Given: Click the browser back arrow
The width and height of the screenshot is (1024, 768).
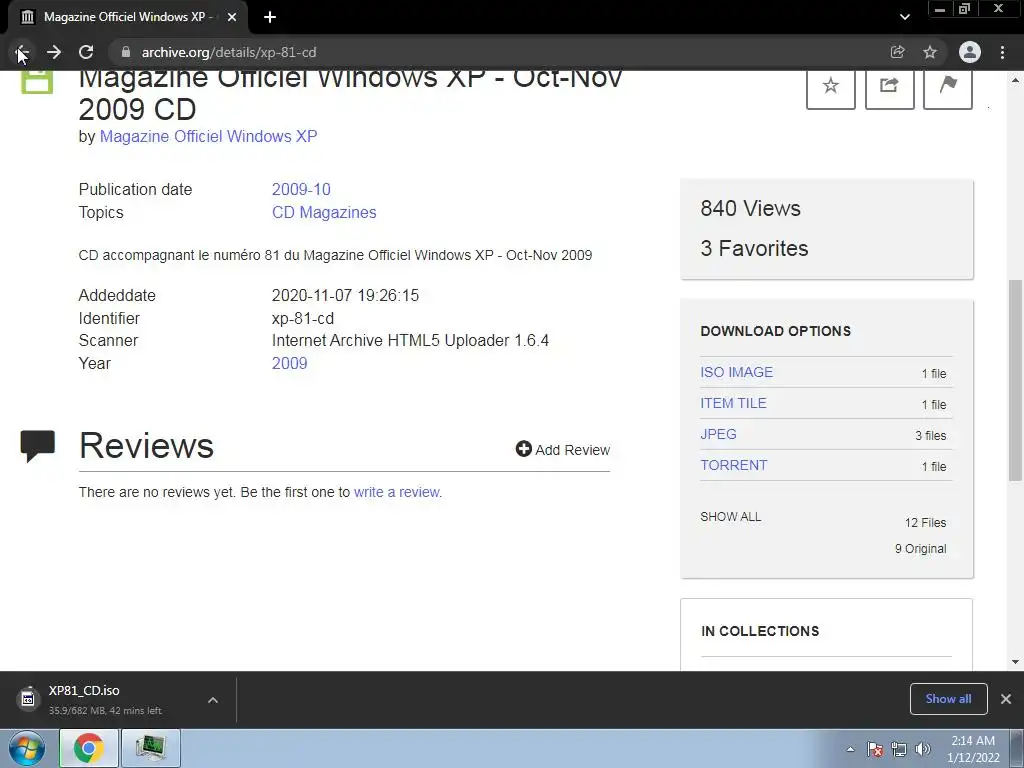Looking at the screenshot, I should [x=21, y=52].
